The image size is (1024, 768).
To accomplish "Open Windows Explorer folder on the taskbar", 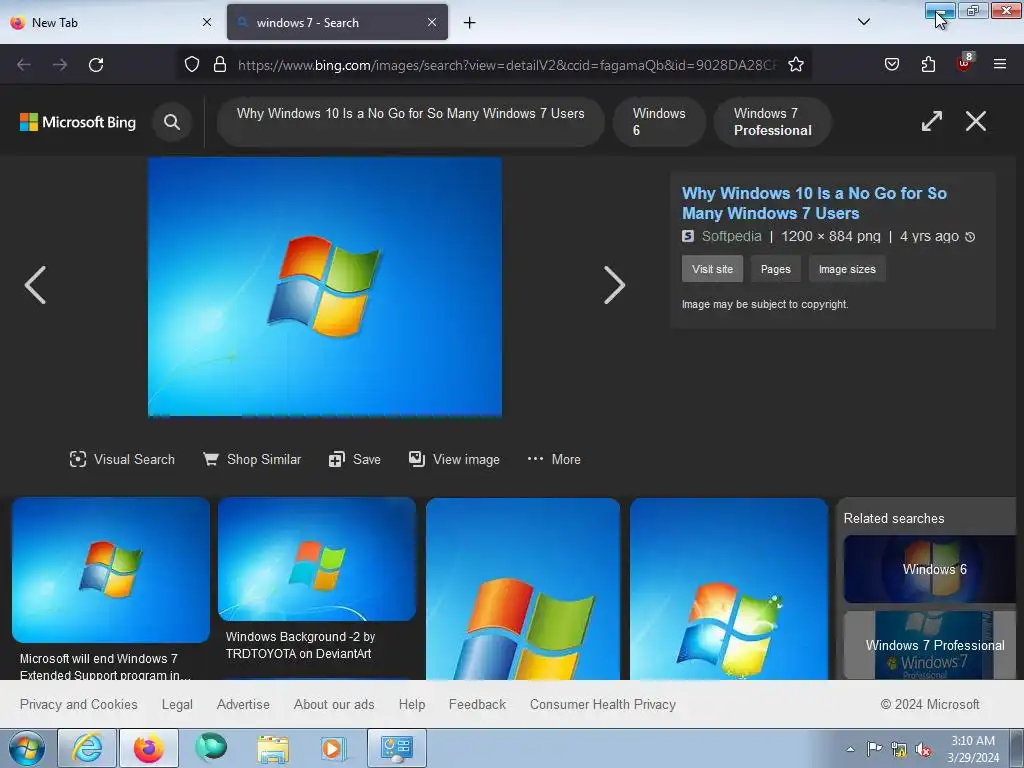I will point(273,748).
